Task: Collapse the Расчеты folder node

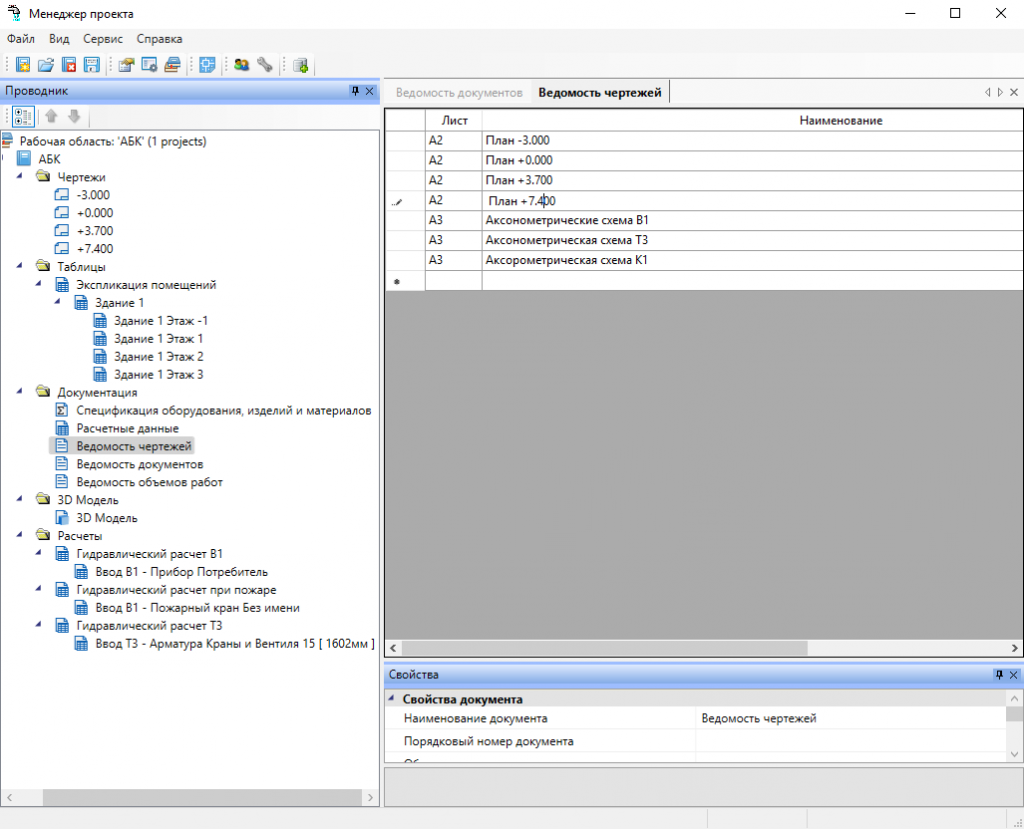Action: (x=21, y=536)
